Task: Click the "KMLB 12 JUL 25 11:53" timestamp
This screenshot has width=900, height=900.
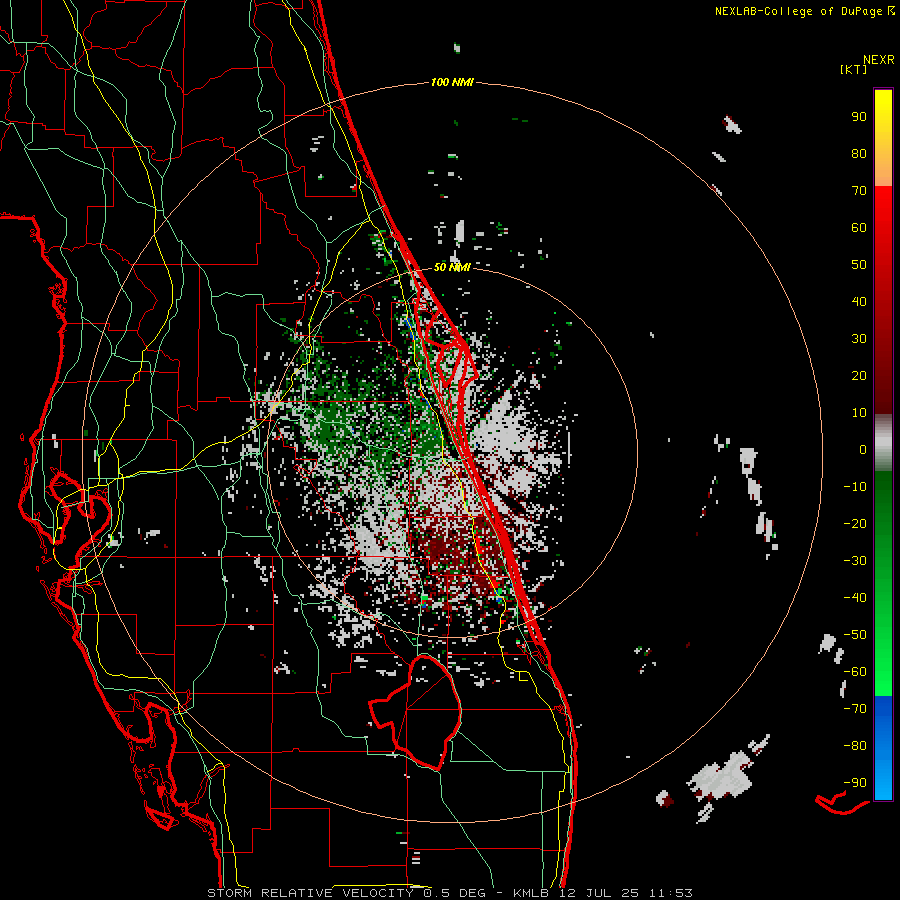Action: [603, 893]
